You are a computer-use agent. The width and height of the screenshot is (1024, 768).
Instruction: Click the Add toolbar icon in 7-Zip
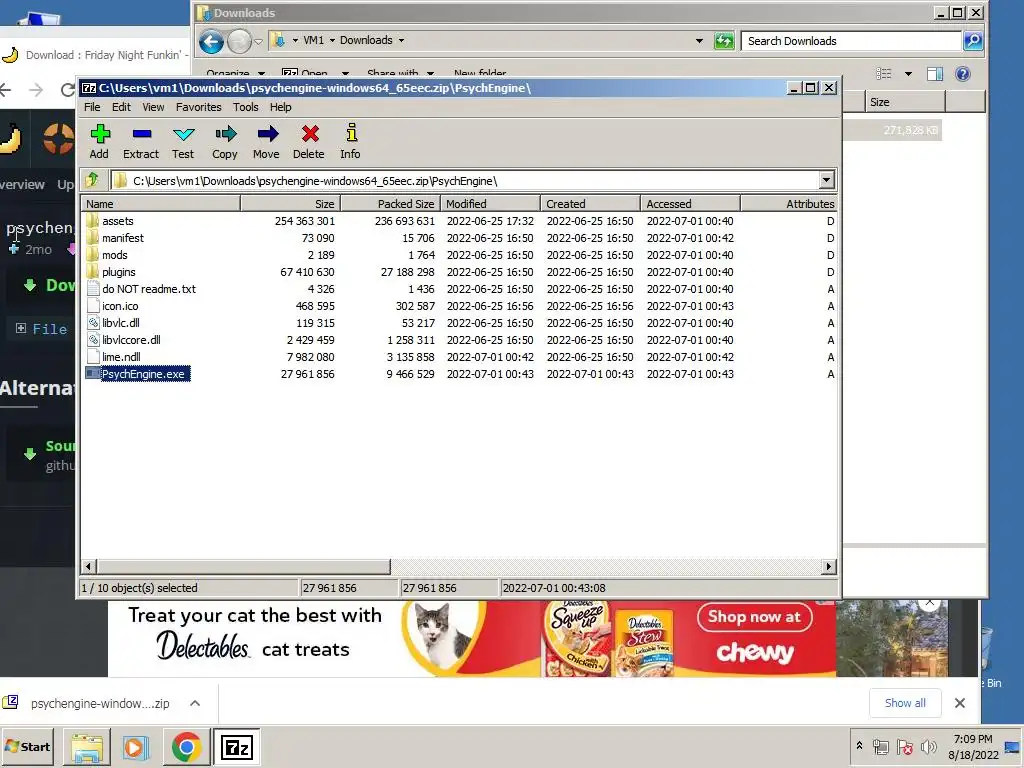click(99, 142)
